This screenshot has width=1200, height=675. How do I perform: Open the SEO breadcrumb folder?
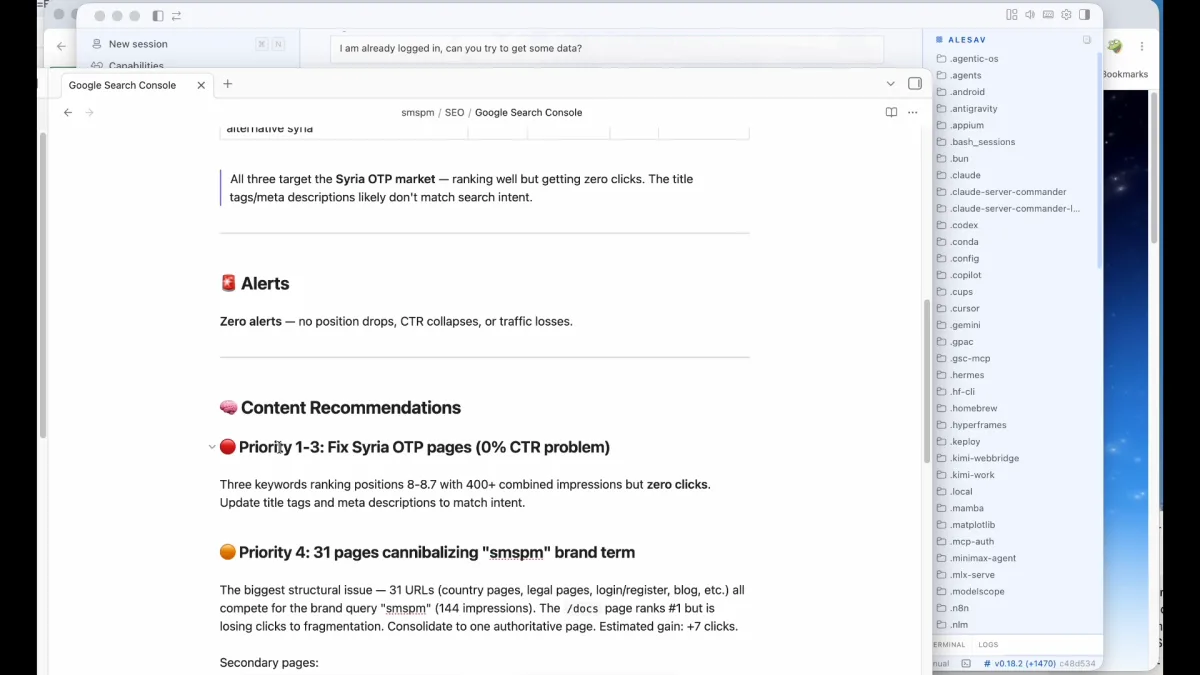454,113
